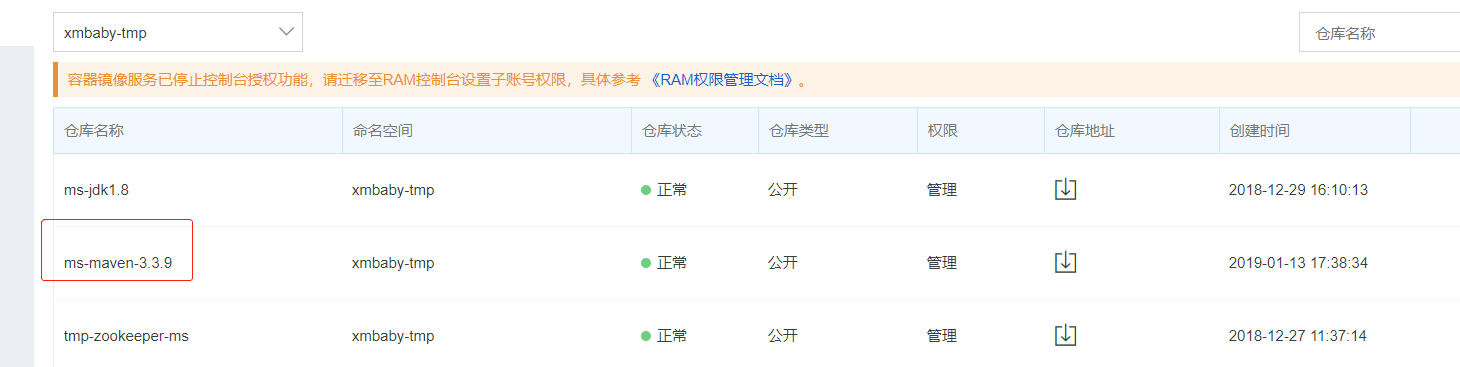1460x367 pixels.
Task: Click 正常 status in ms-jdk1.8 row
Action: click(664, 190)
